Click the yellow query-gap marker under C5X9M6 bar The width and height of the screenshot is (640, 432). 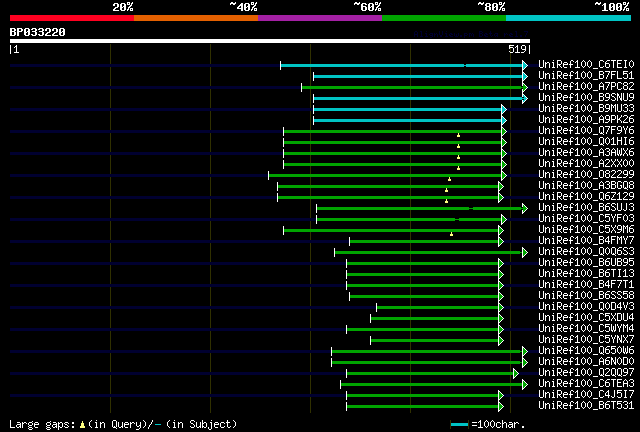coord(451,234)
